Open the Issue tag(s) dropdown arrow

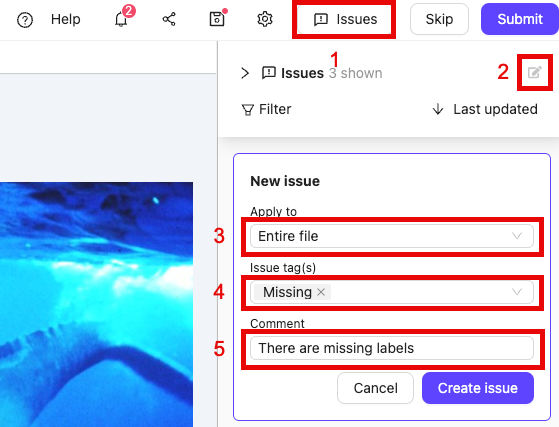517,292
